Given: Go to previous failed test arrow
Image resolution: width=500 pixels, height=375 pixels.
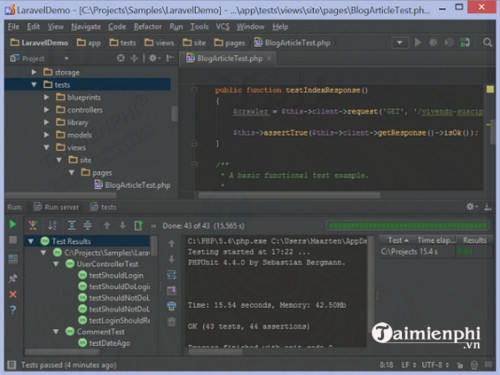Looking at the screenshot, I should tap(107, 226).
